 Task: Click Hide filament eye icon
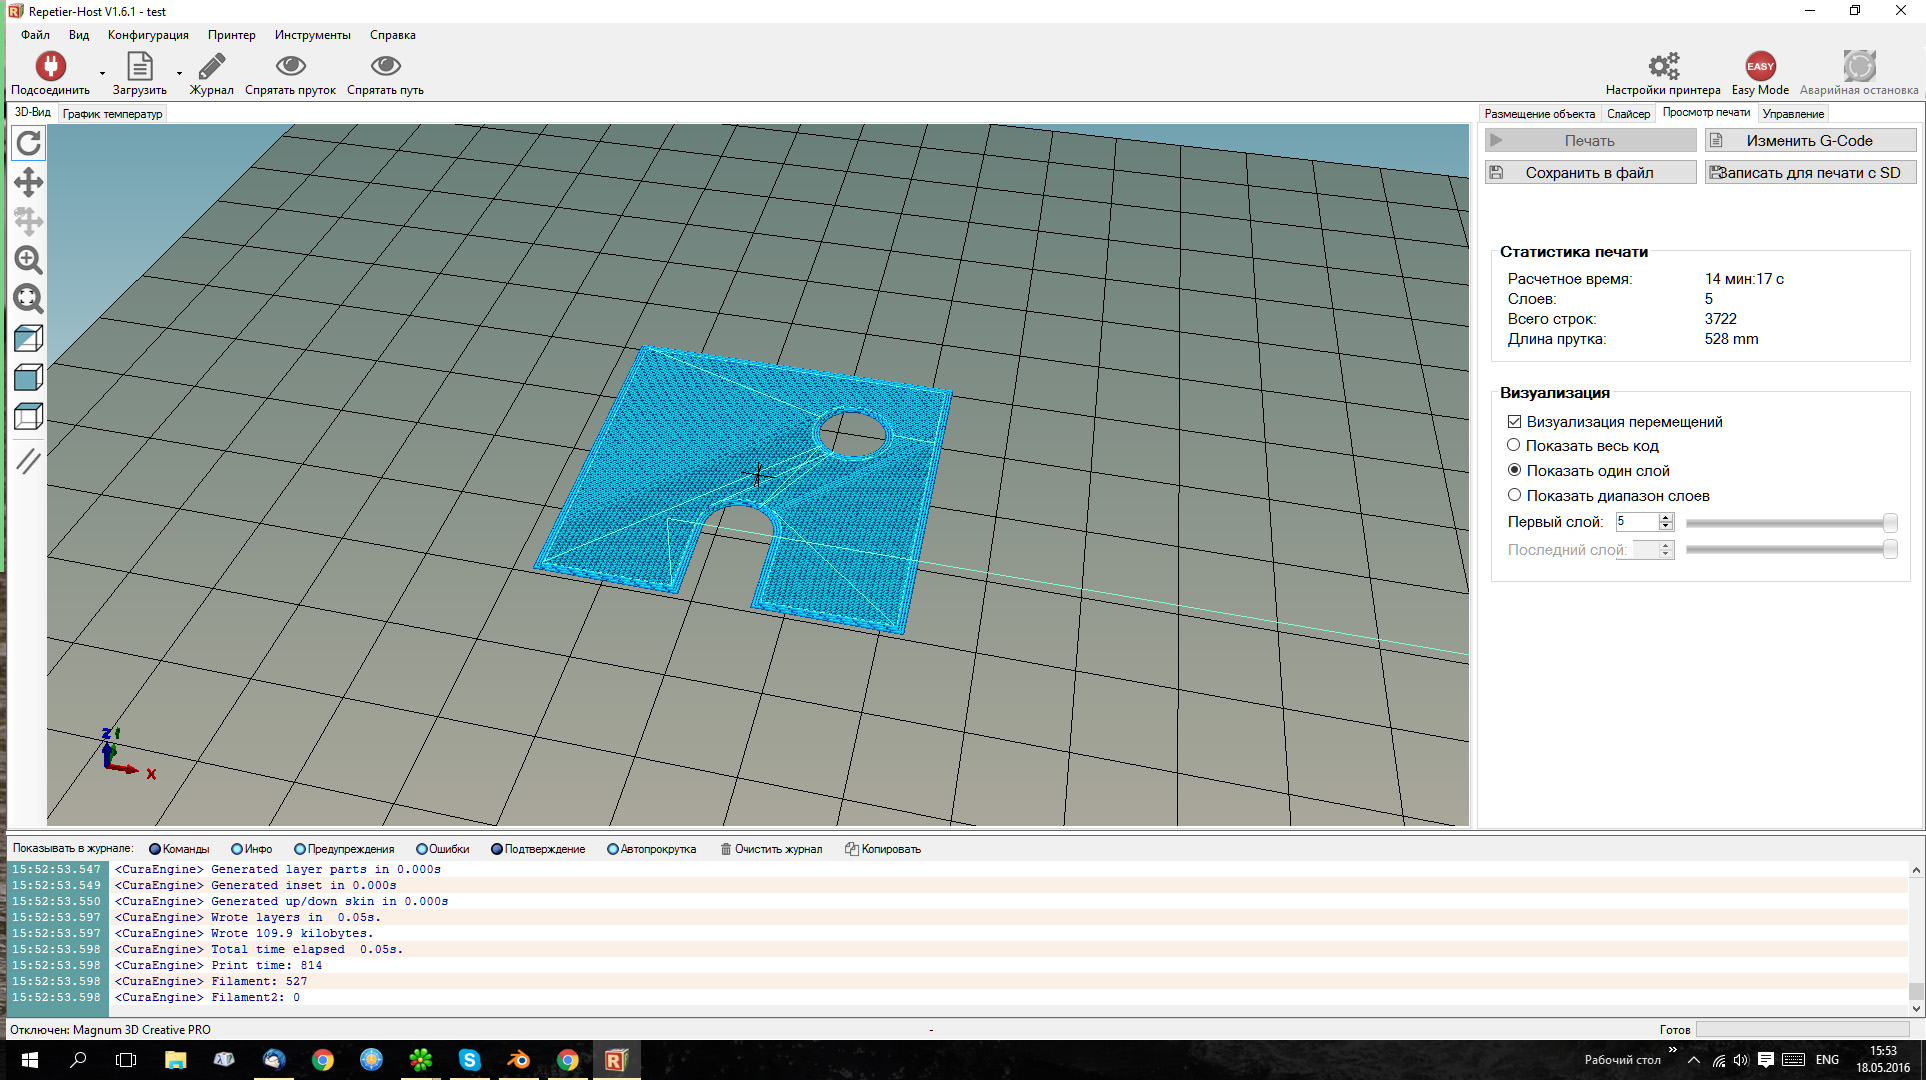[x=290, y=67]
